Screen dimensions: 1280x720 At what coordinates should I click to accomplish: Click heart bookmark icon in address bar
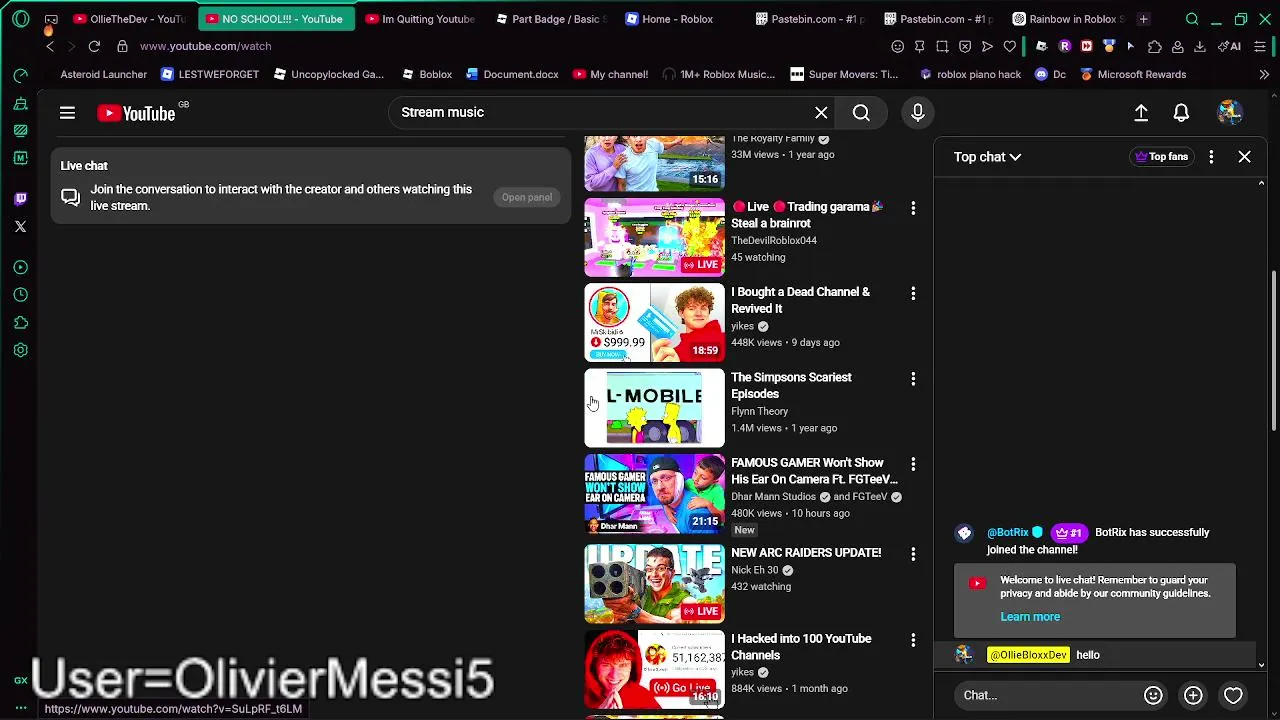(x=1010, y=46)
